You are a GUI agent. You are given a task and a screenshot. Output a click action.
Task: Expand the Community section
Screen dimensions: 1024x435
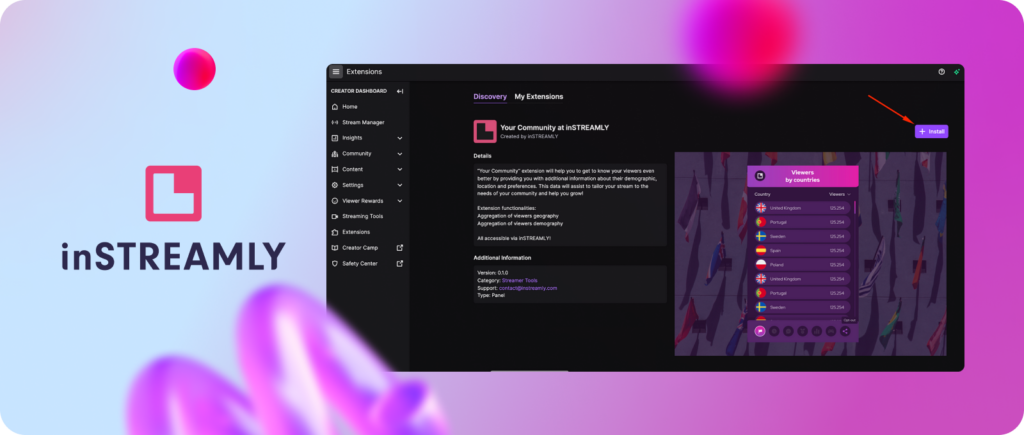(400, 153)
